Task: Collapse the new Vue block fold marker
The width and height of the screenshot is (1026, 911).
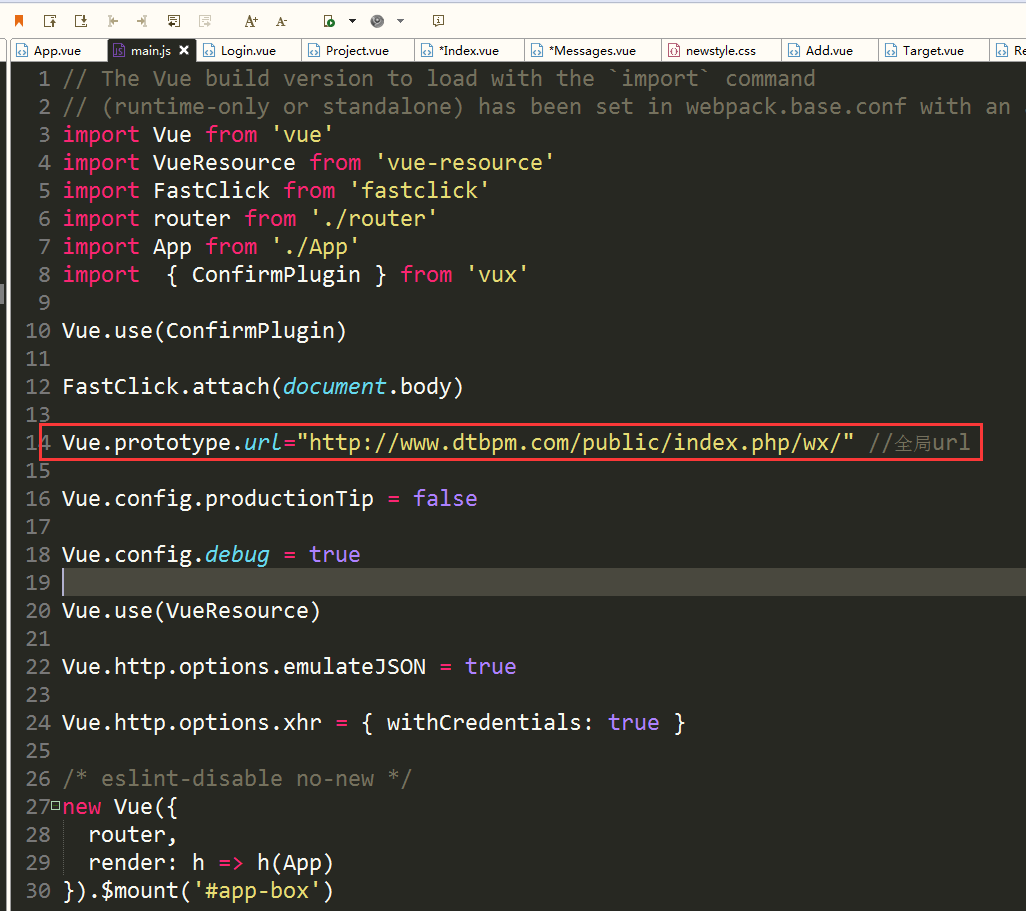Action: 56,806
